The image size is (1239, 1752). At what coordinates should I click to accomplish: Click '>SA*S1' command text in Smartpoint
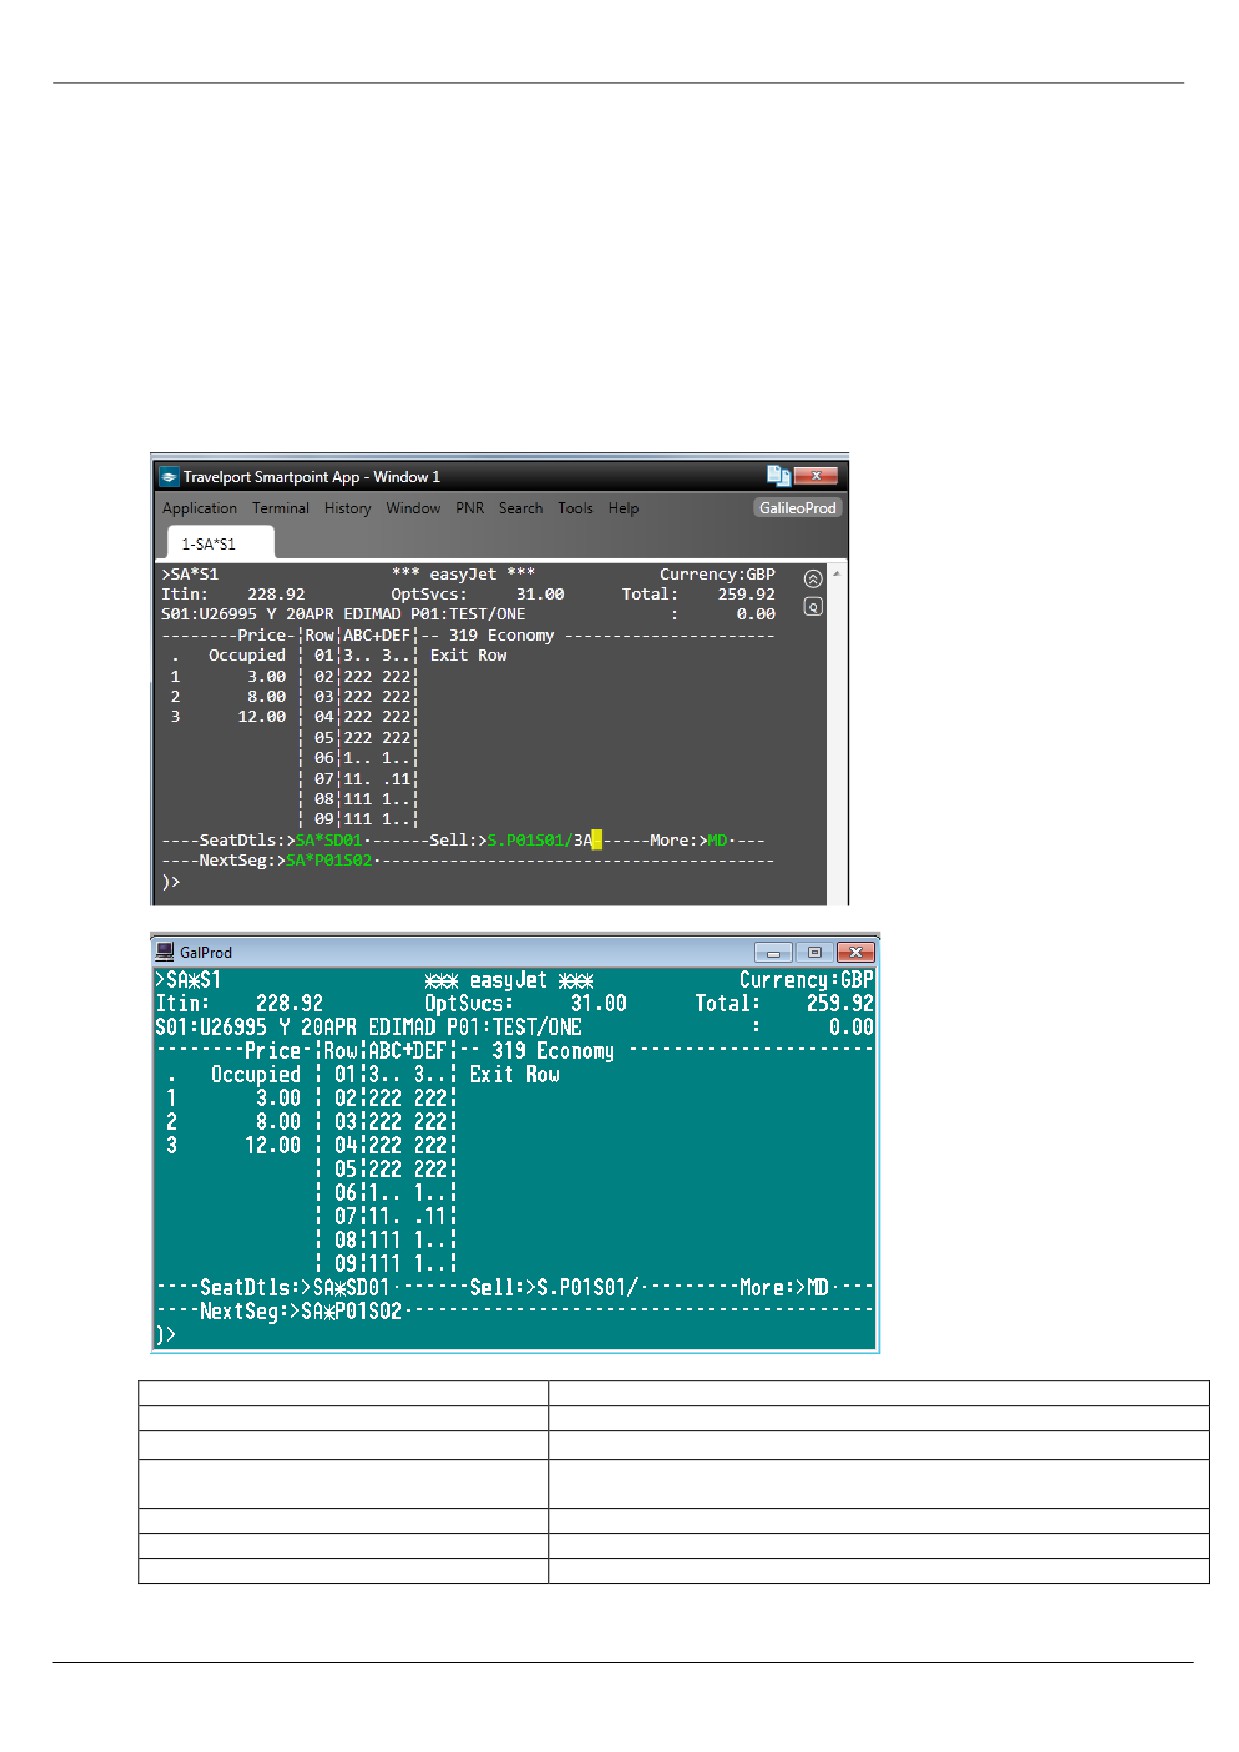[190, 574]
